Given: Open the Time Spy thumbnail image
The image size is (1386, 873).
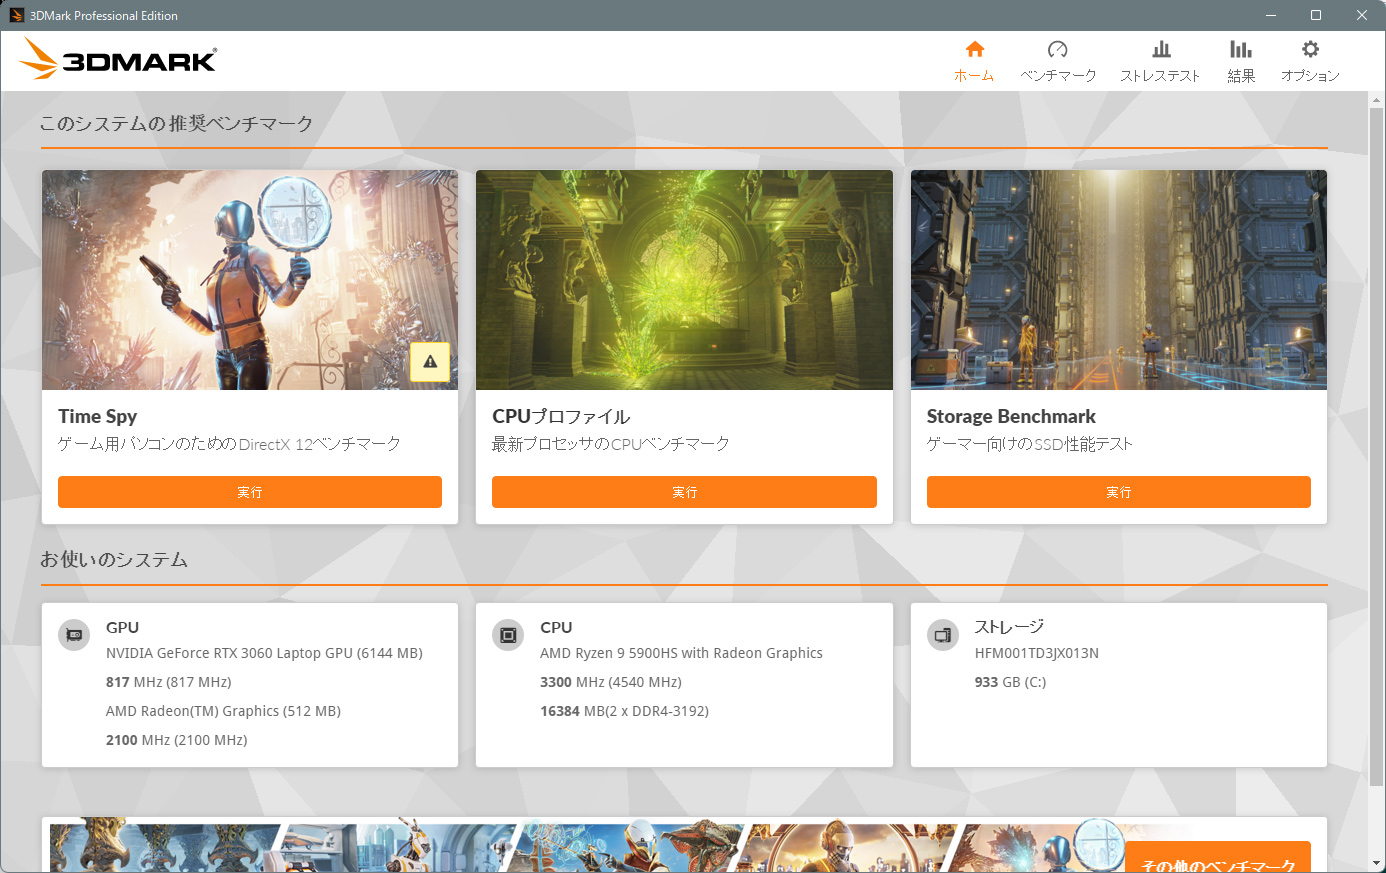Looking at the screenshot, I should (x=250, y=280).
